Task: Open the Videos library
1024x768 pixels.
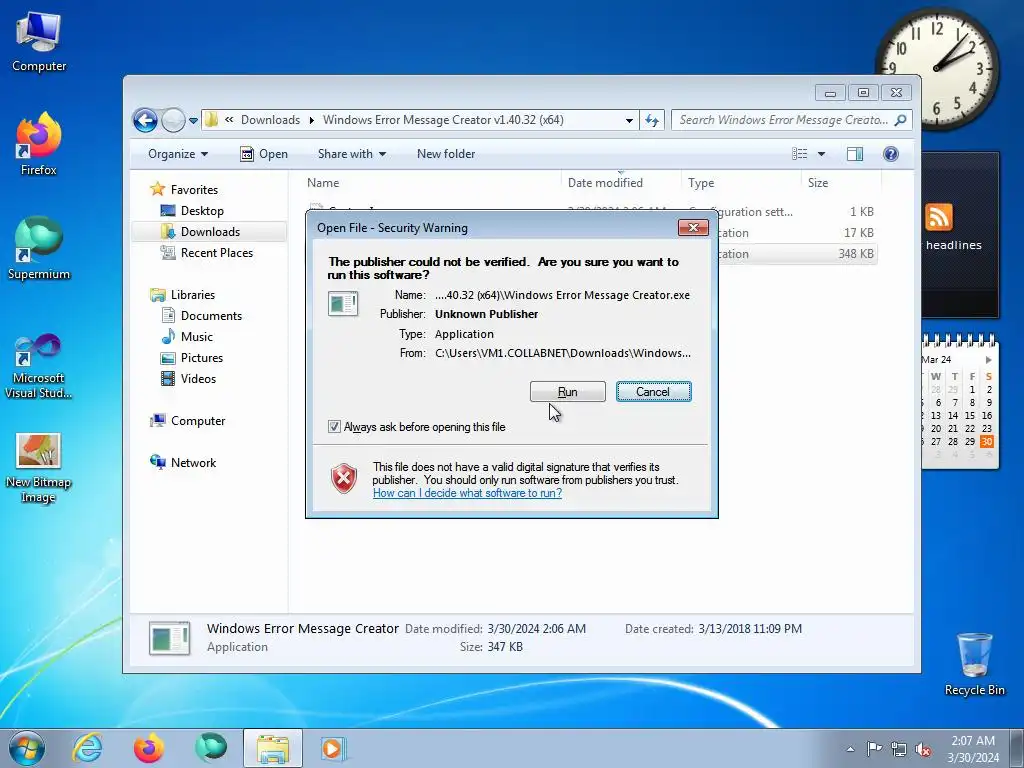Action: tap(188, 379)
